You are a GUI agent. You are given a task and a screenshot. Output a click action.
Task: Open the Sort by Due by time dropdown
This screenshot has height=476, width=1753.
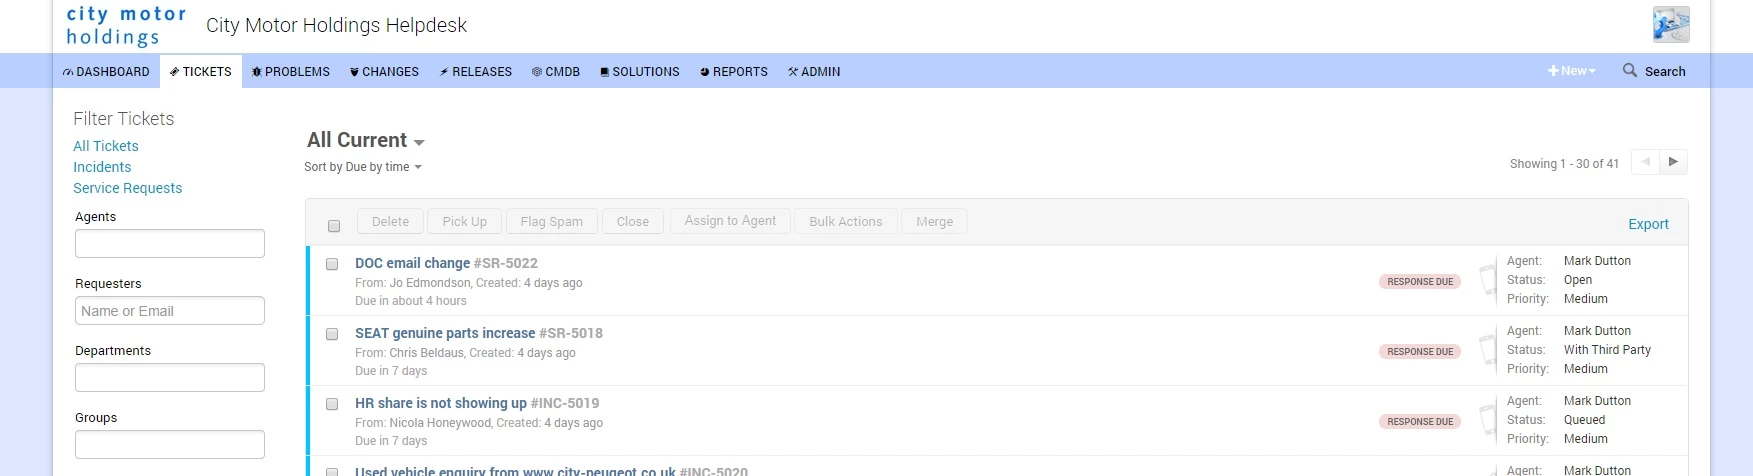(x=363, y=167)
